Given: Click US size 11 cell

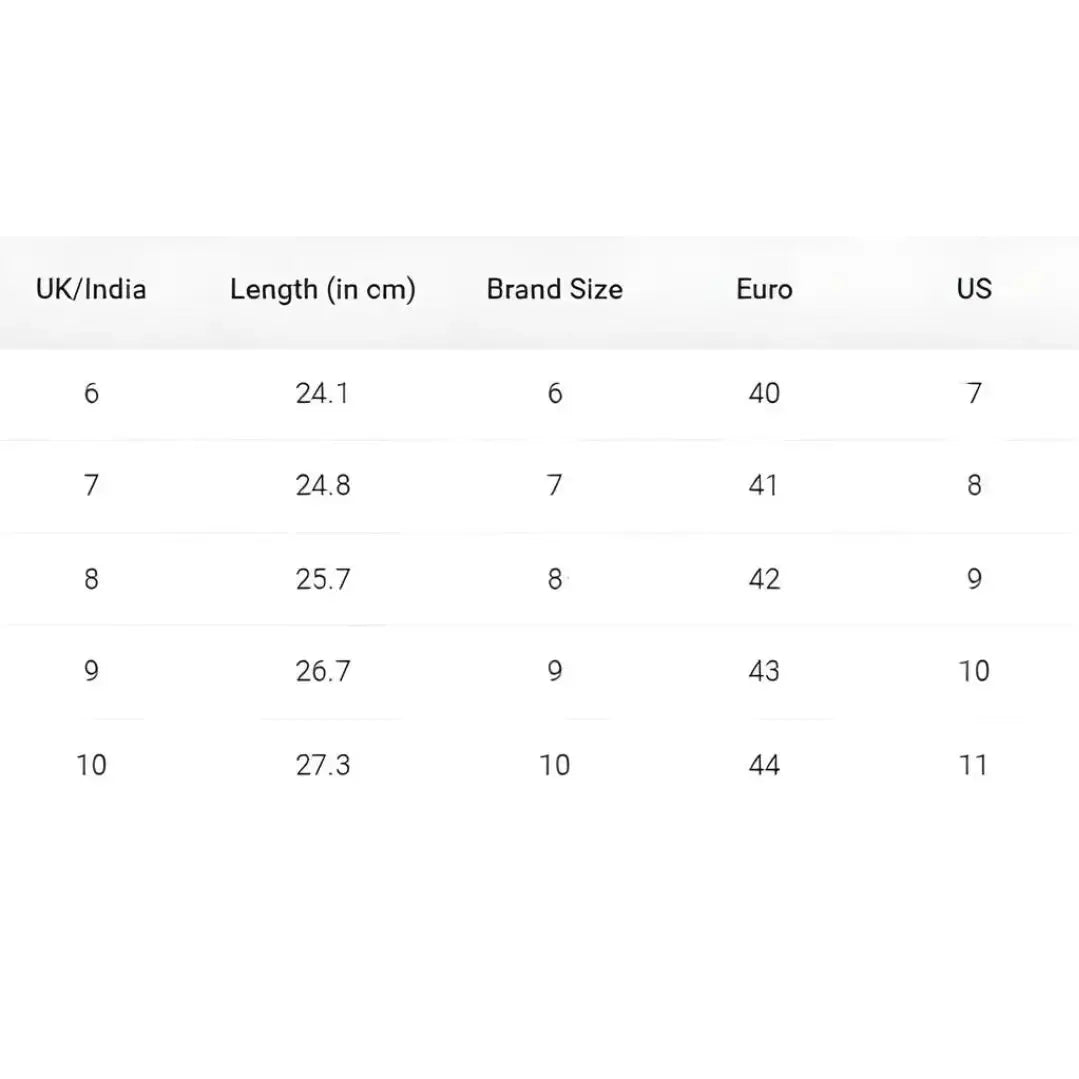Looking at the screenshot, I should [x=973, y=765].
